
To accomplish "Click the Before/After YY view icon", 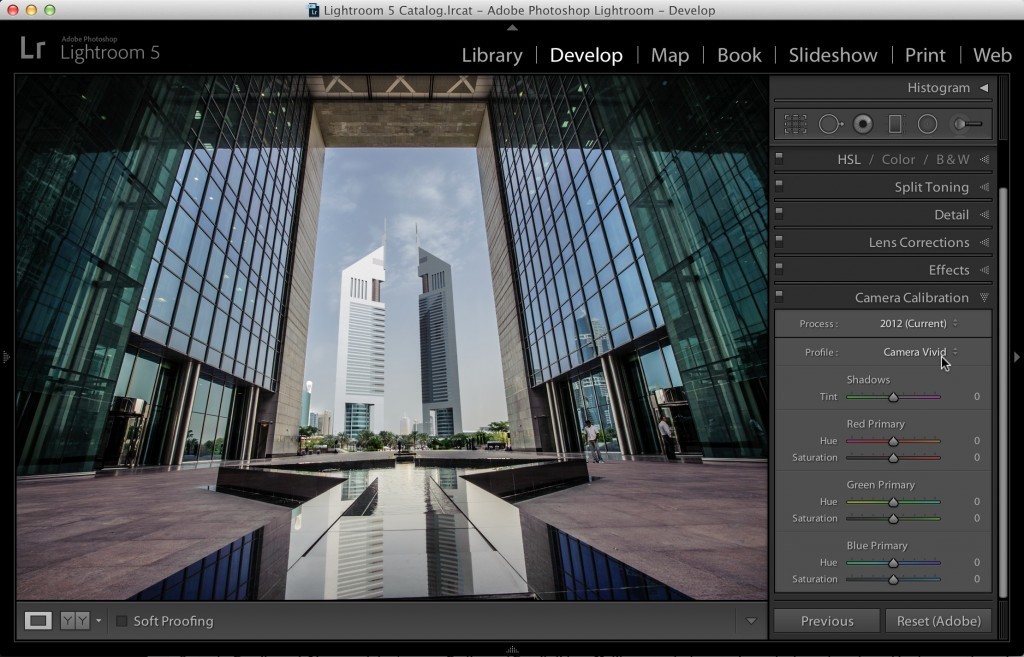I will pos(74,620).
